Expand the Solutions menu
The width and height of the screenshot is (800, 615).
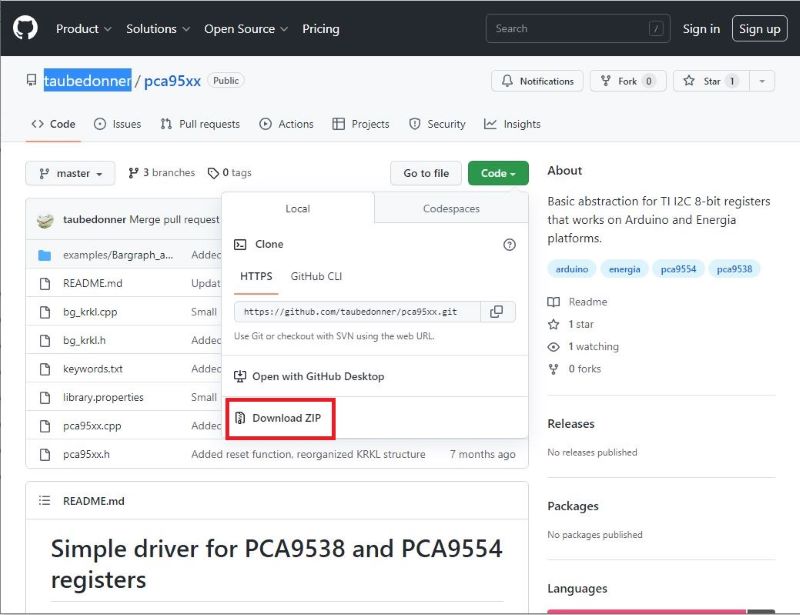coord(158,29)
